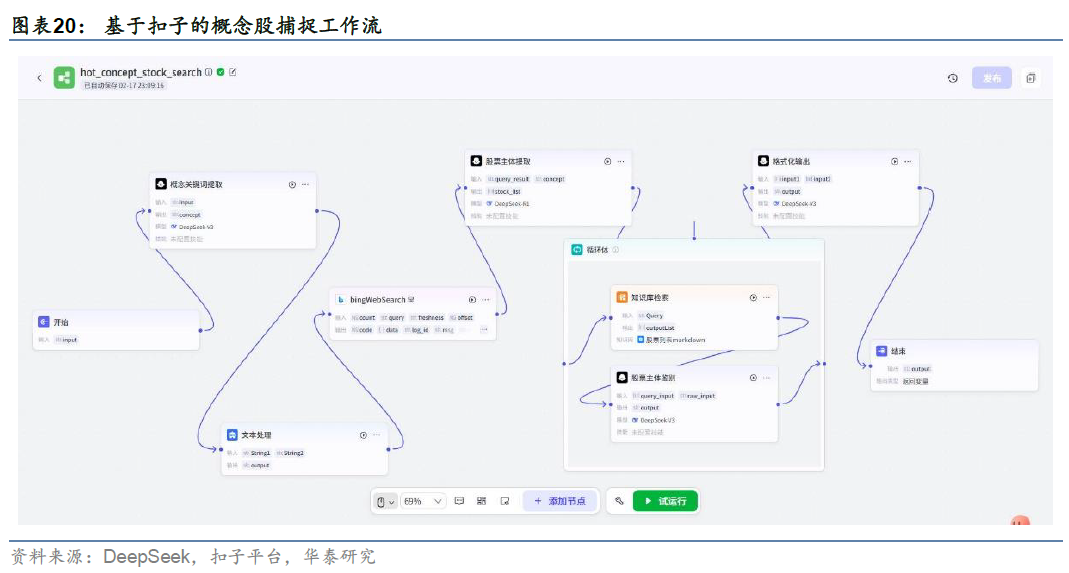Click the output port dot of 开始 node
Viewport: 1069px width, 573px height.
200,331
